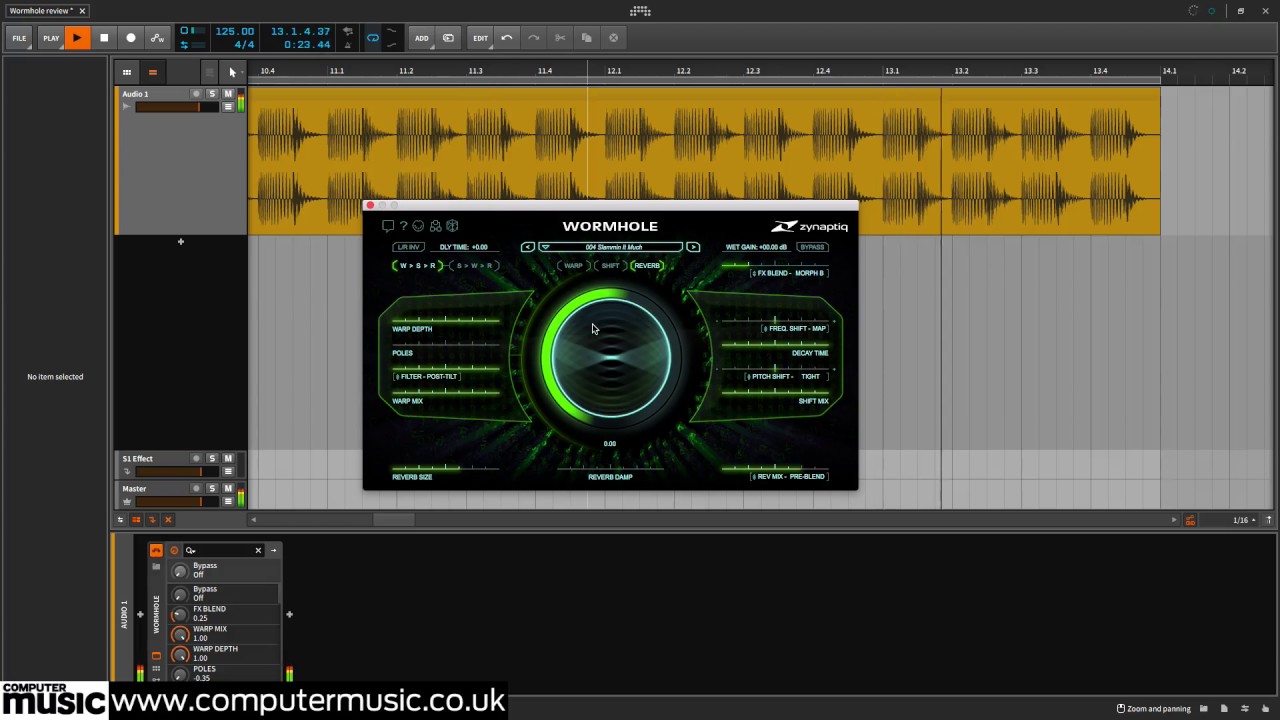Clear the device parameter search field
Viewport: 1280px width, 720px height.
click(x=258, y=550)
